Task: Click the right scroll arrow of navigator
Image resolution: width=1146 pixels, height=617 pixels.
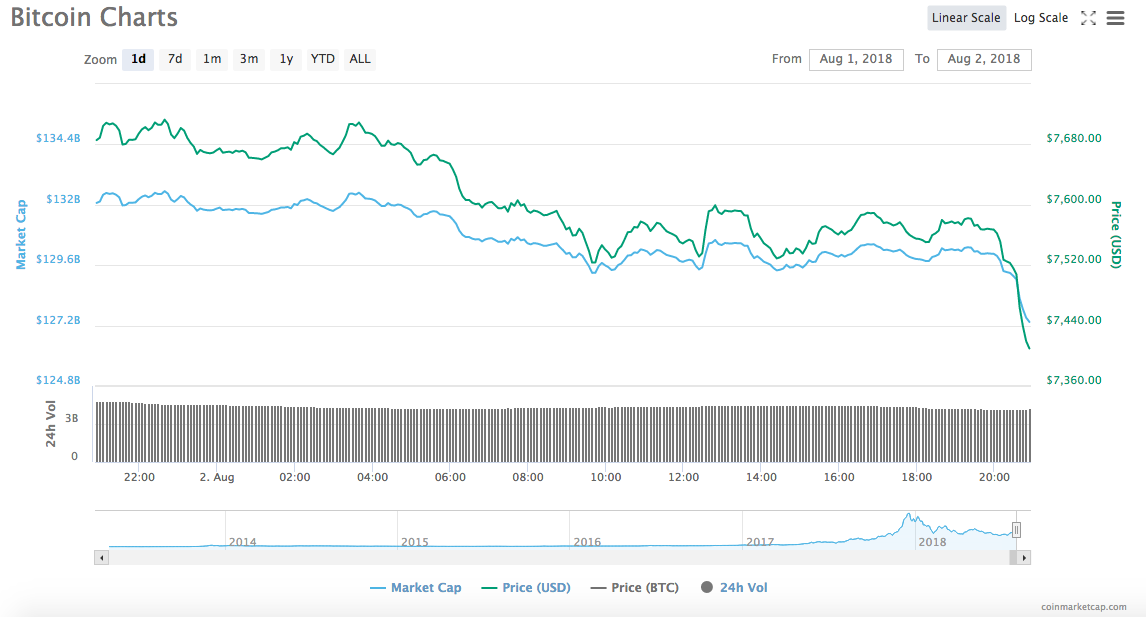Action: pos(1024,558)
